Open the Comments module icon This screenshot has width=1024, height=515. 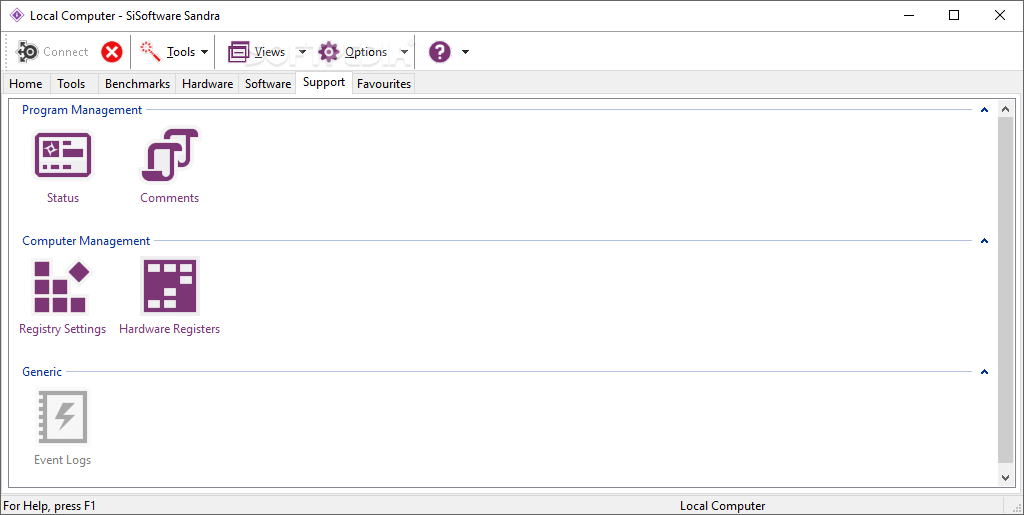tap(170, 155)
